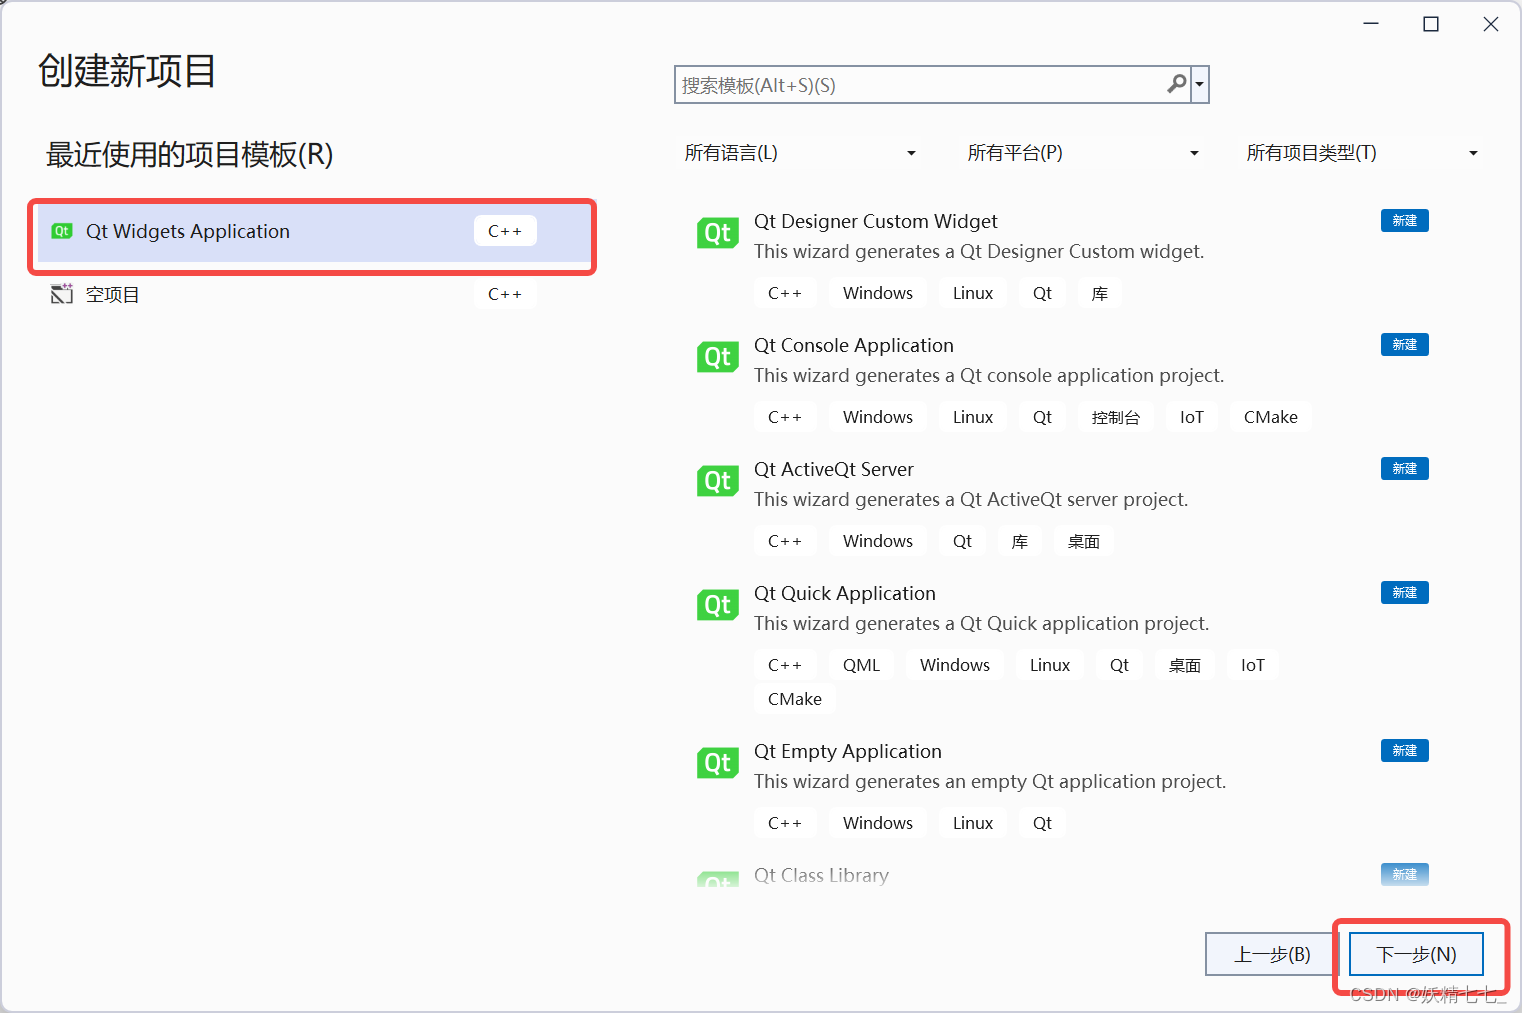1522x1013 pixels.
Task: Close the 创建新项目 dialog window
Action: point(1490,24)
